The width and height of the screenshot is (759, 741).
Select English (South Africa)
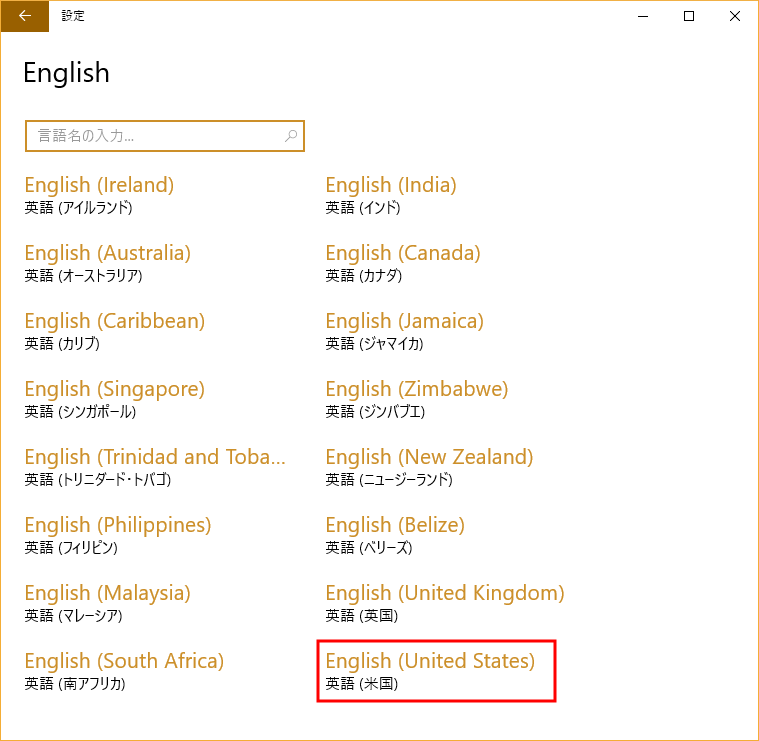pyautogui.click(x=124, y=671)
